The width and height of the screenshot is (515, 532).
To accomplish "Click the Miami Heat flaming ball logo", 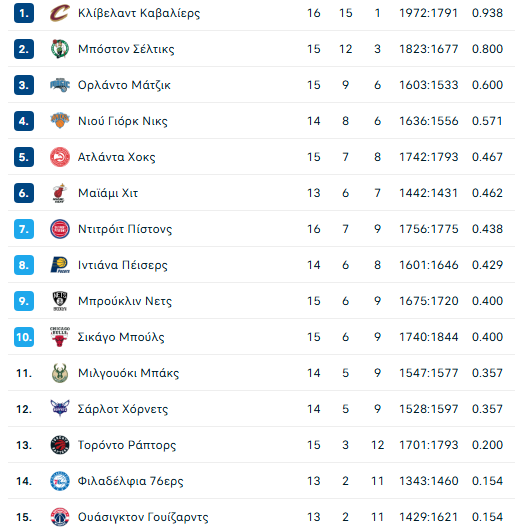I will click(x=60, y=193).
